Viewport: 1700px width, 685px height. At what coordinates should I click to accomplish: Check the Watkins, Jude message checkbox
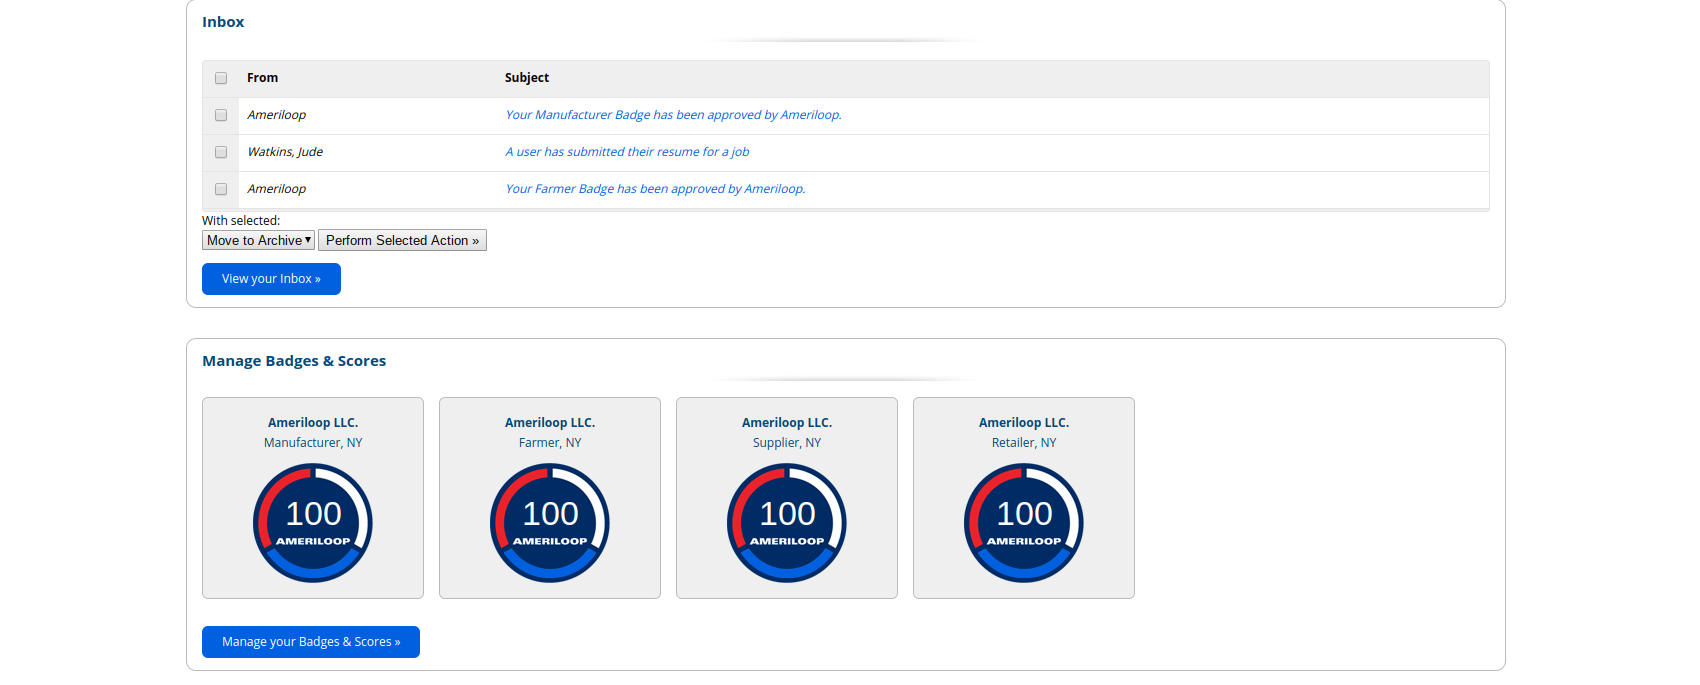click(221, 152)
